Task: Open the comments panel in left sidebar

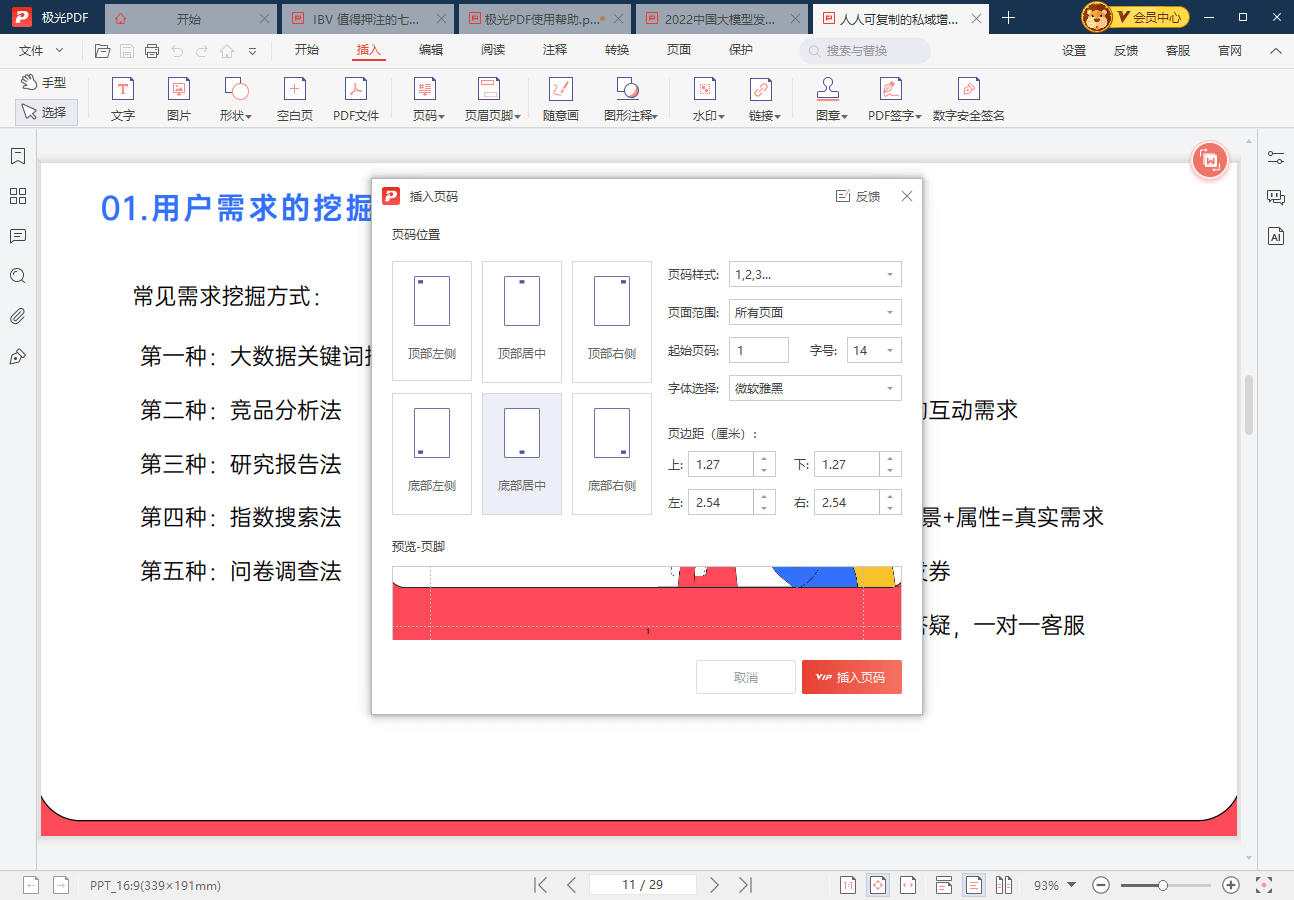Action: 17,236
